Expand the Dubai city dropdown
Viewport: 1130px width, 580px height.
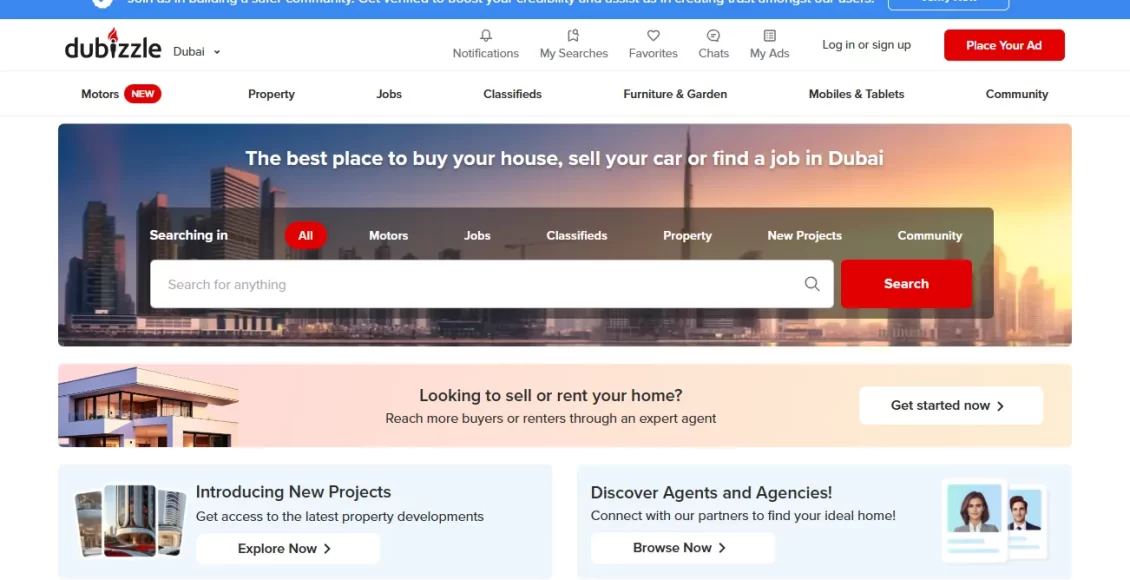(x=197, y=52)
